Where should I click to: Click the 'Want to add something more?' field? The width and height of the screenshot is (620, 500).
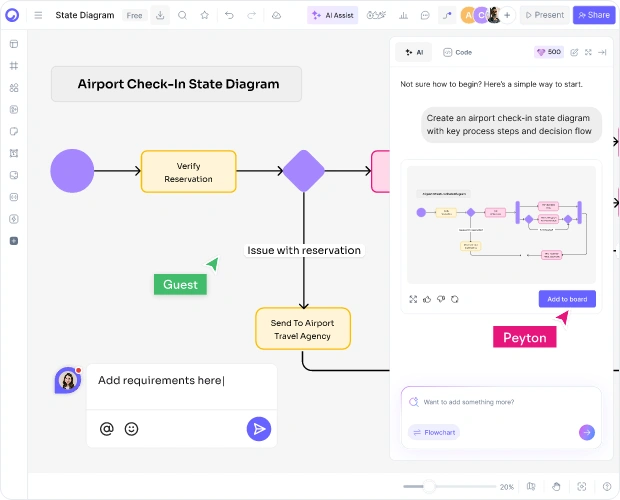pyautogui.click(x=501, y=402)
